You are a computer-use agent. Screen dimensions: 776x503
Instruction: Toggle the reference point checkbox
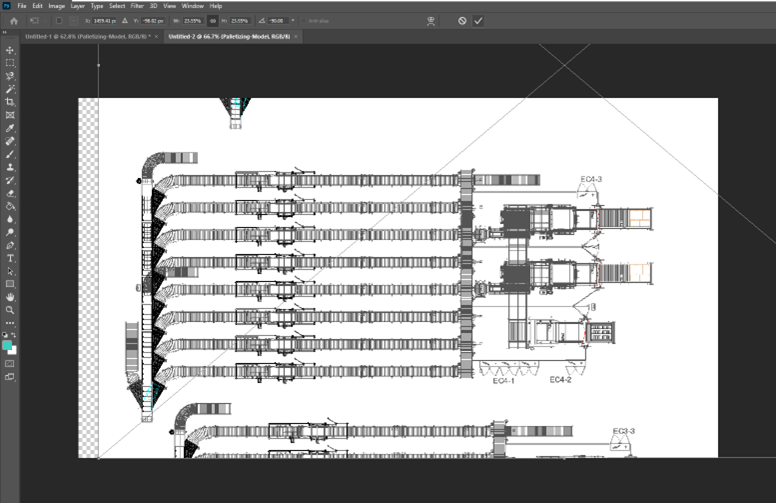[x=59, y=21]
